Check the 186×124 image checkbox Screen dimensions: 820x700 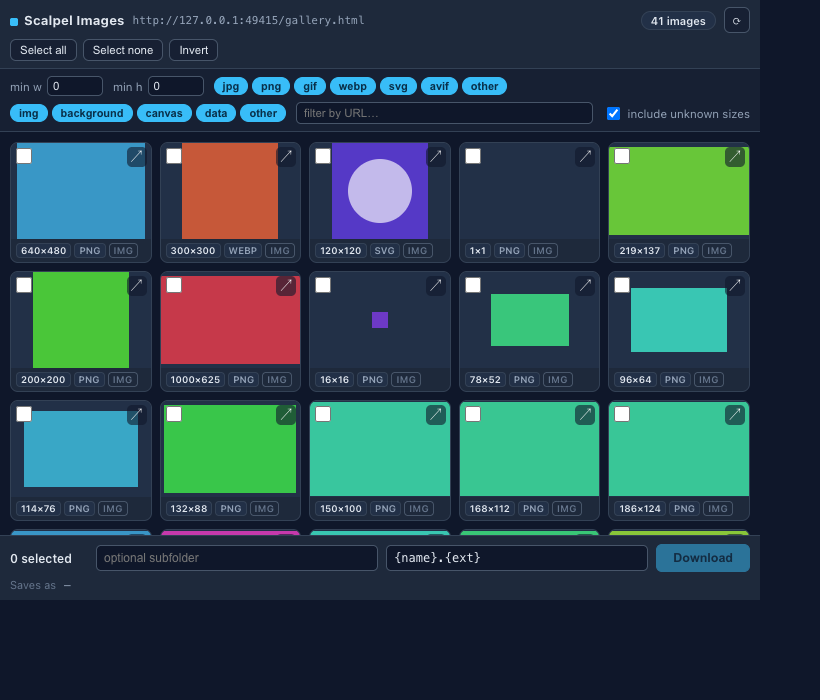click(x=622, y=414)
